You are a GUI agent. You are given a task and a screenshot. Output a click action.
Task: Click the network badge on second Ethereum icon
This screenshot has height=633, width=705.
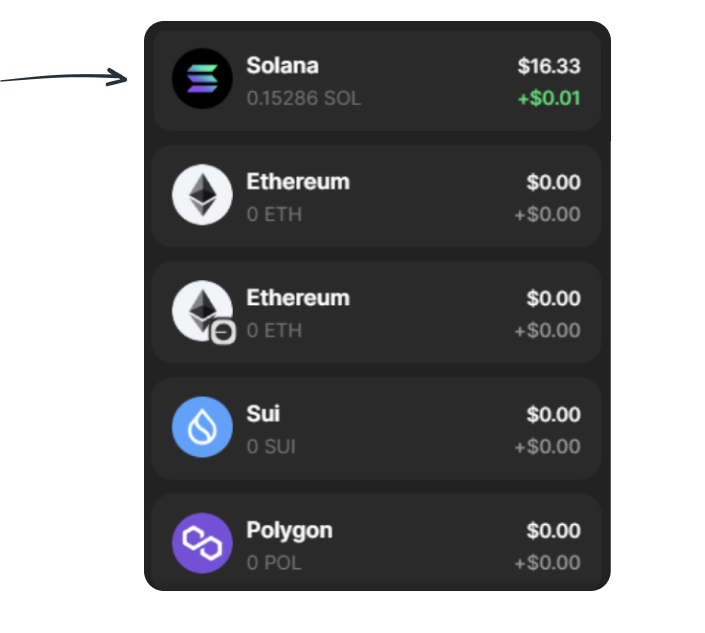223,332
